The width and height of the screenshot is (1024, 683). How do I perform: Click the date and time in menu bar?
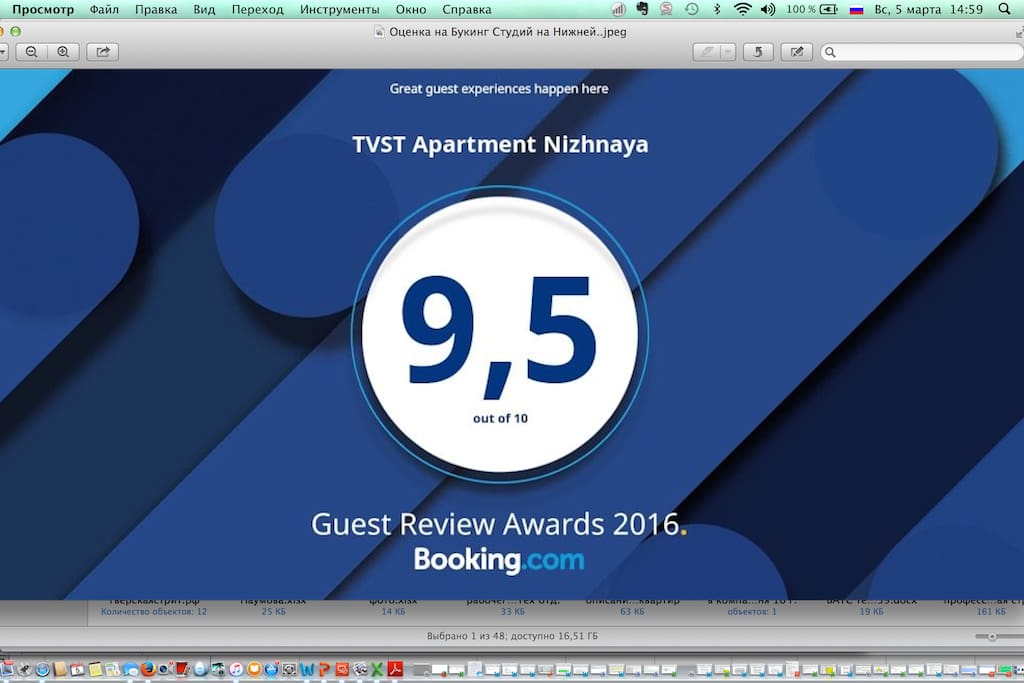point(929,10)
